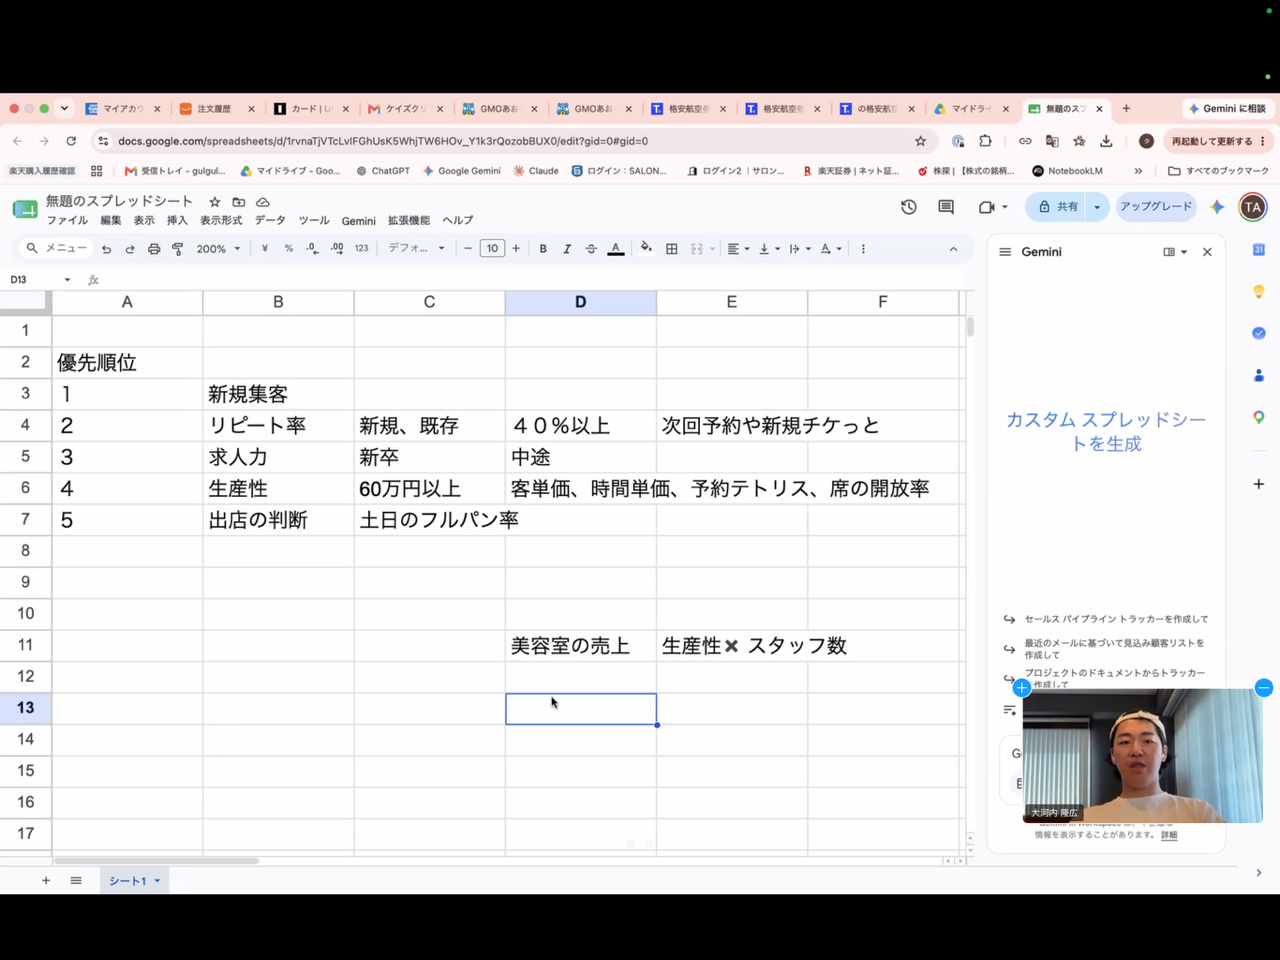Open more toolbar options menu
1280x960 pixels.
pos(863,249)
